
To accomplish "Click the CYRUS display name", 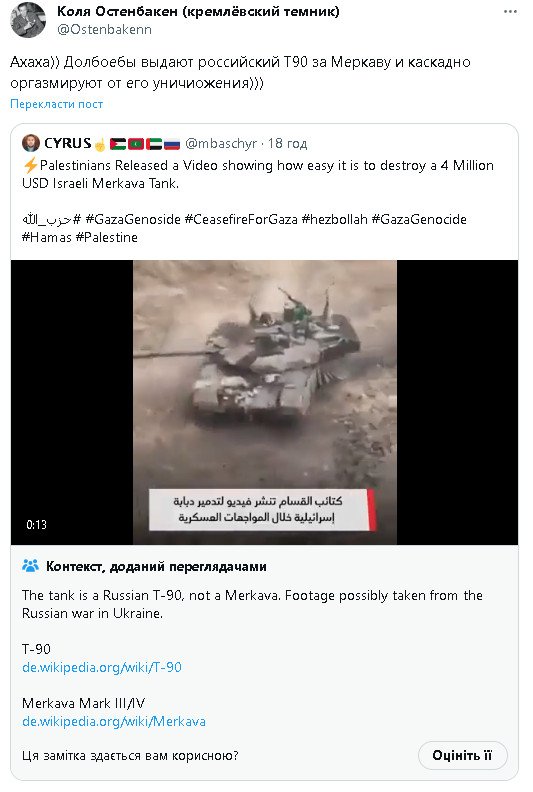I will click(x=67, y=143).
